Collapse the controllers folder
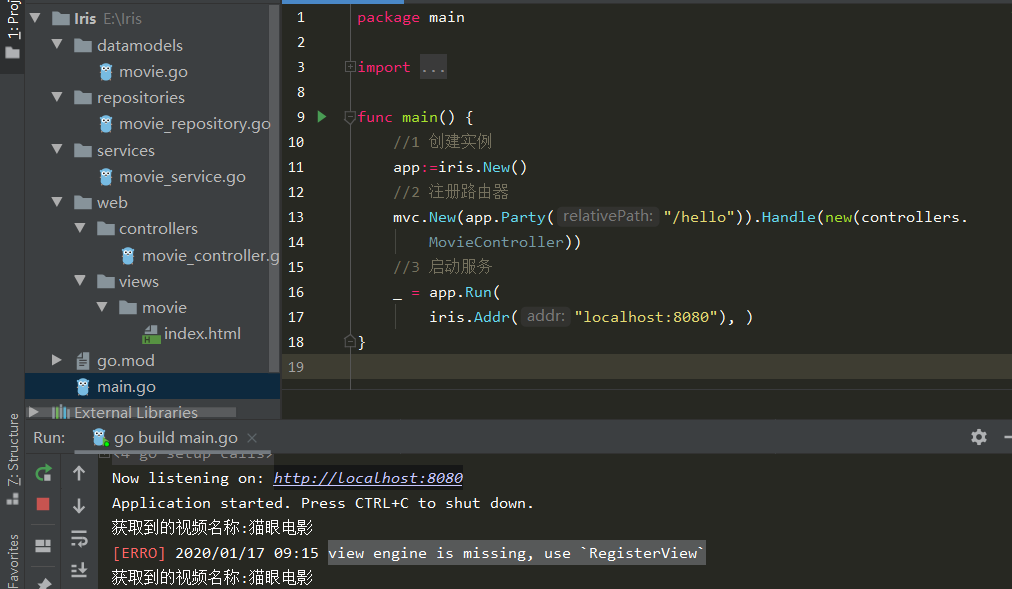1012x589 pixels. point(80,228)
